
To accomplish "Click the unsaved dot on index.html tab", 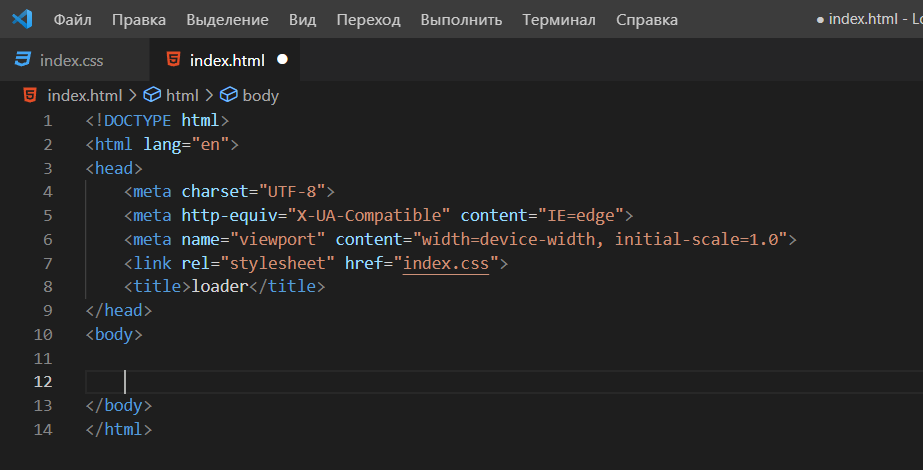I will pos(283,59).
